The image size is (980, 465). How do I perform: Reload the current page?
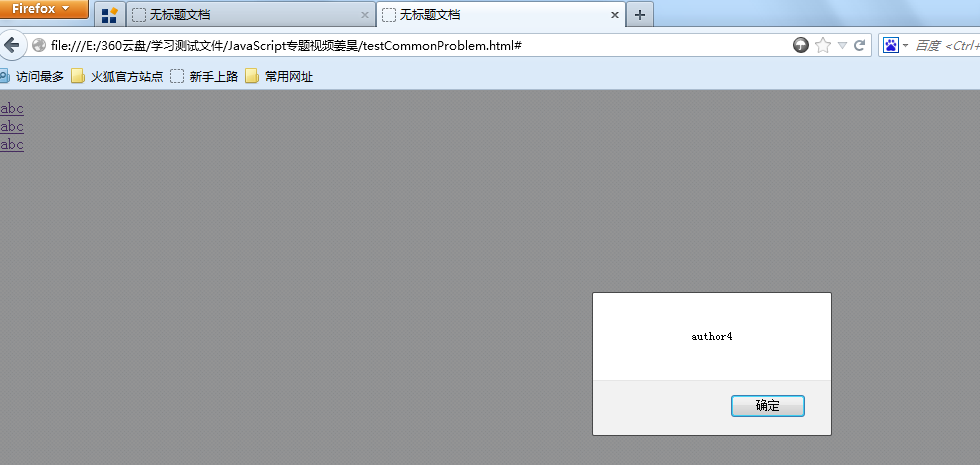860,45
